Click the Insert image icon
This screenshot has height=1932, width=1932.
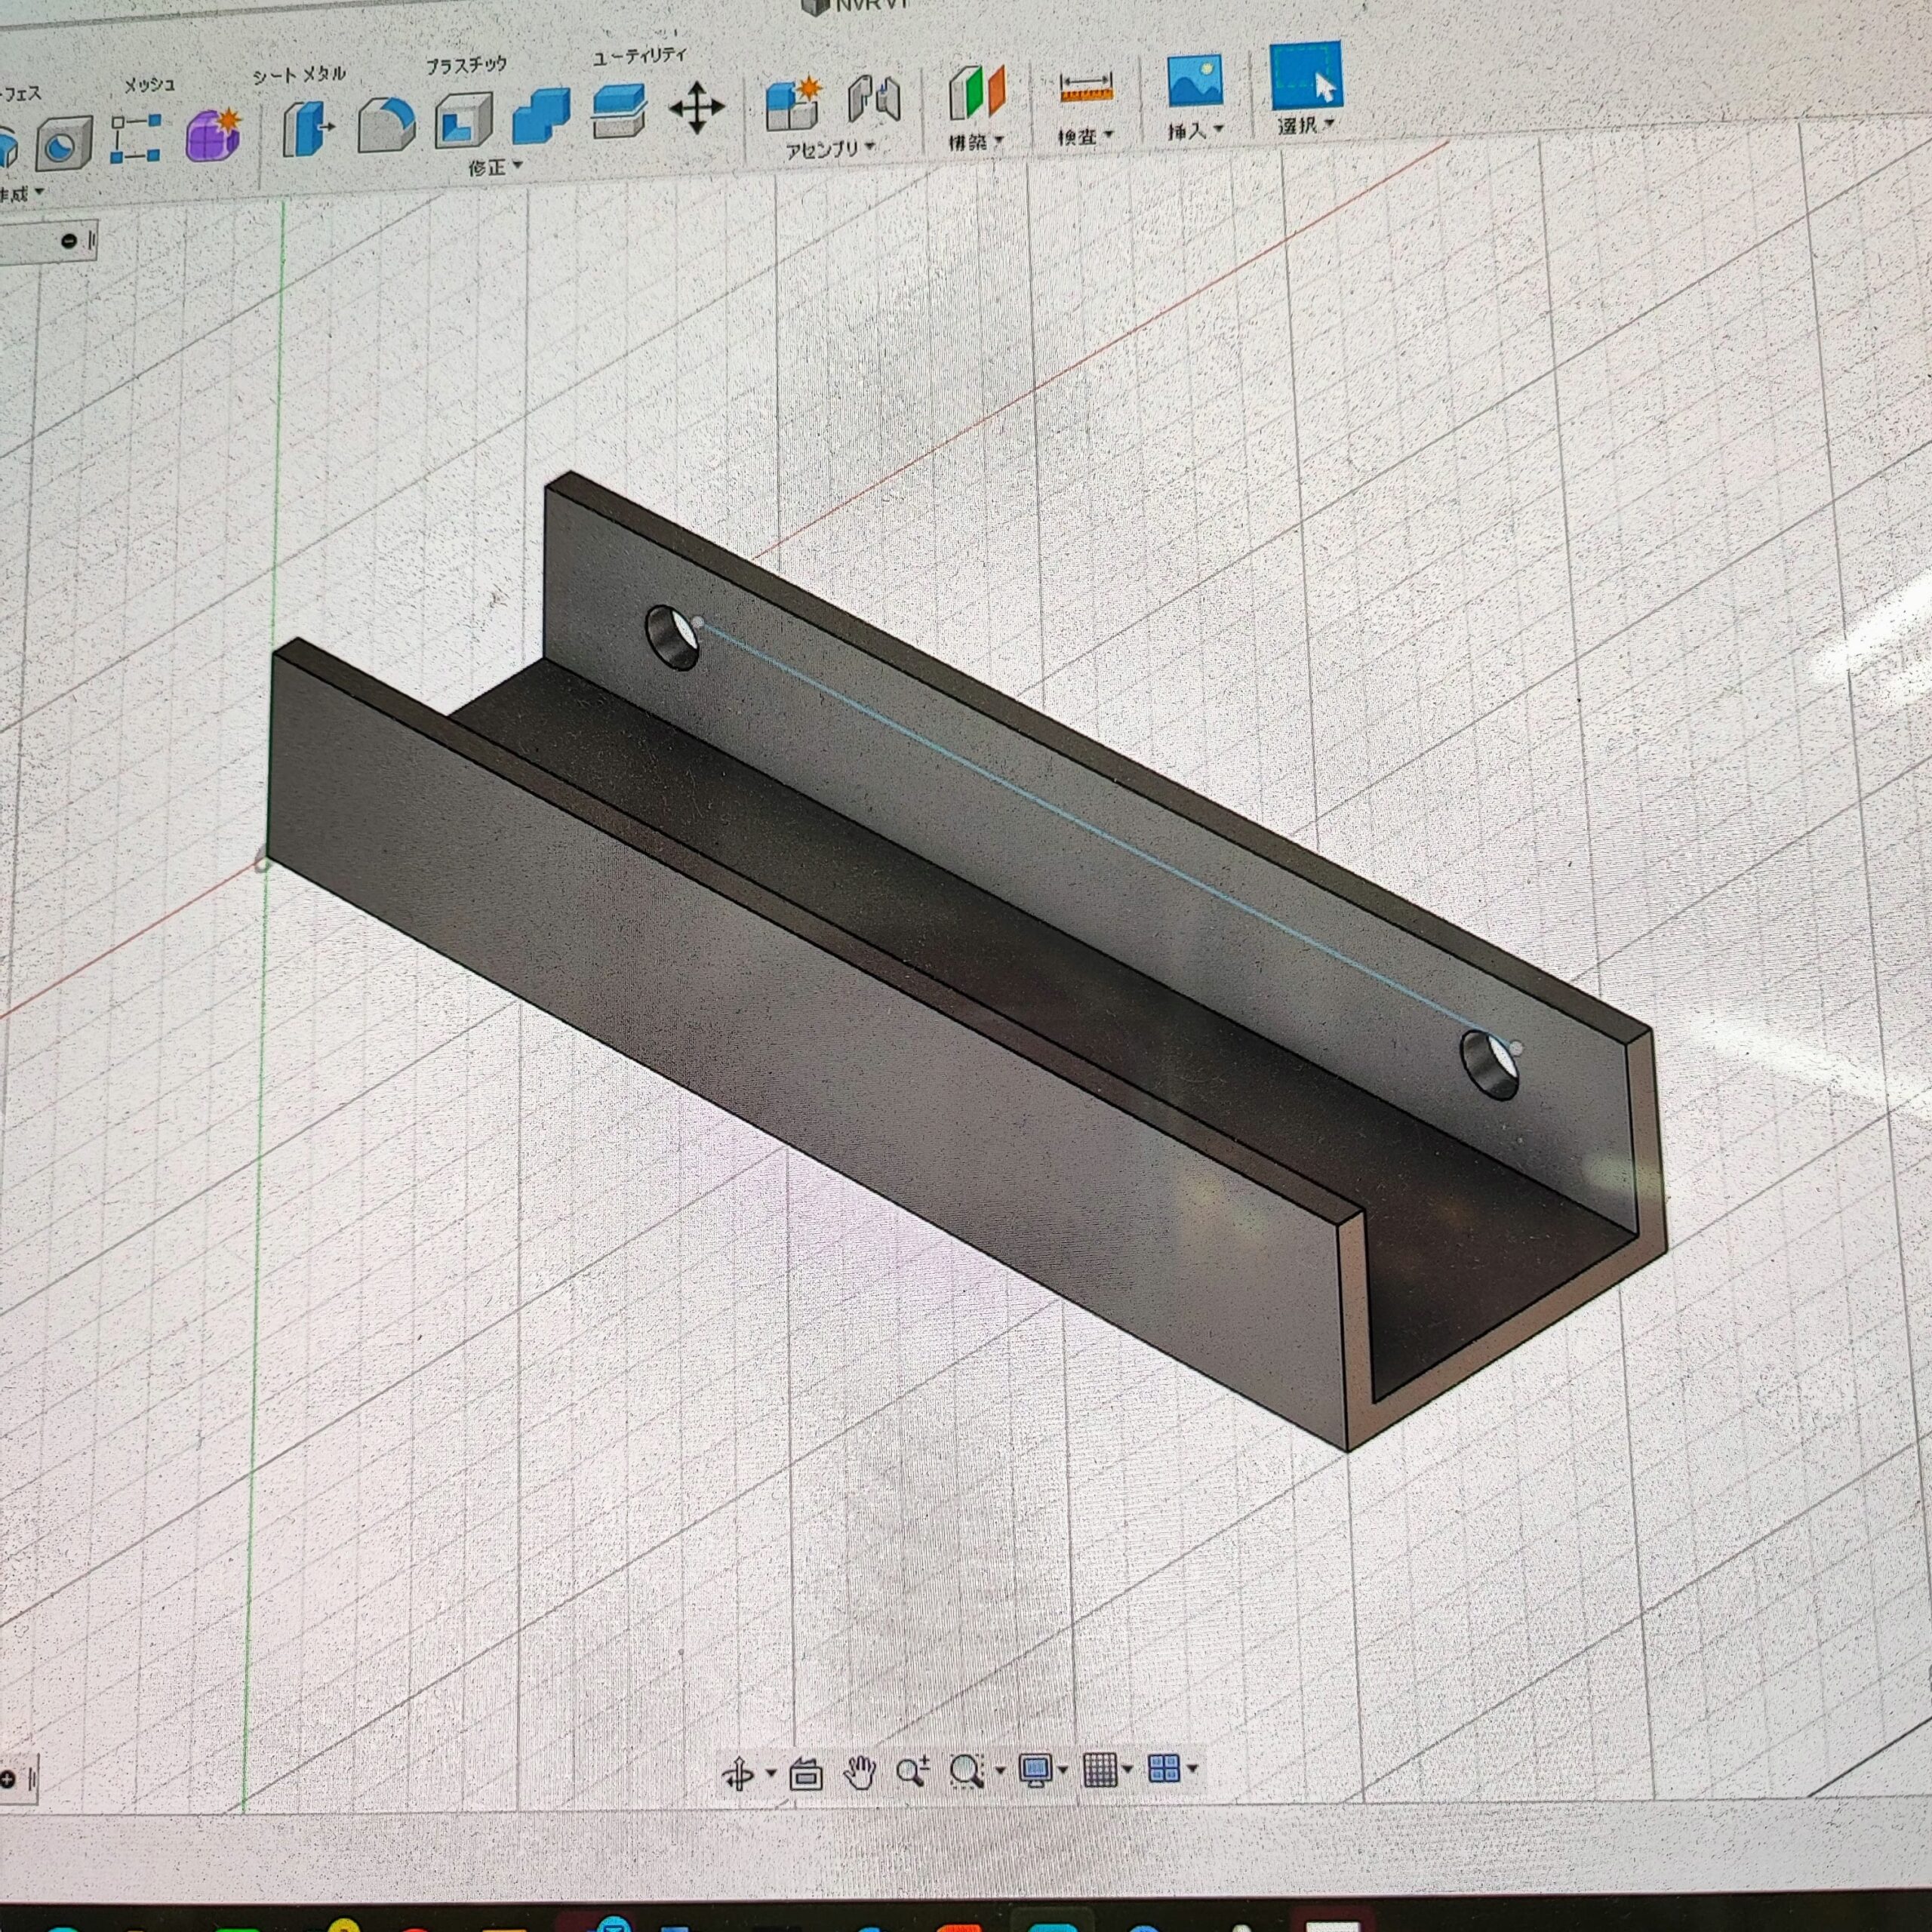point(1195,81)
